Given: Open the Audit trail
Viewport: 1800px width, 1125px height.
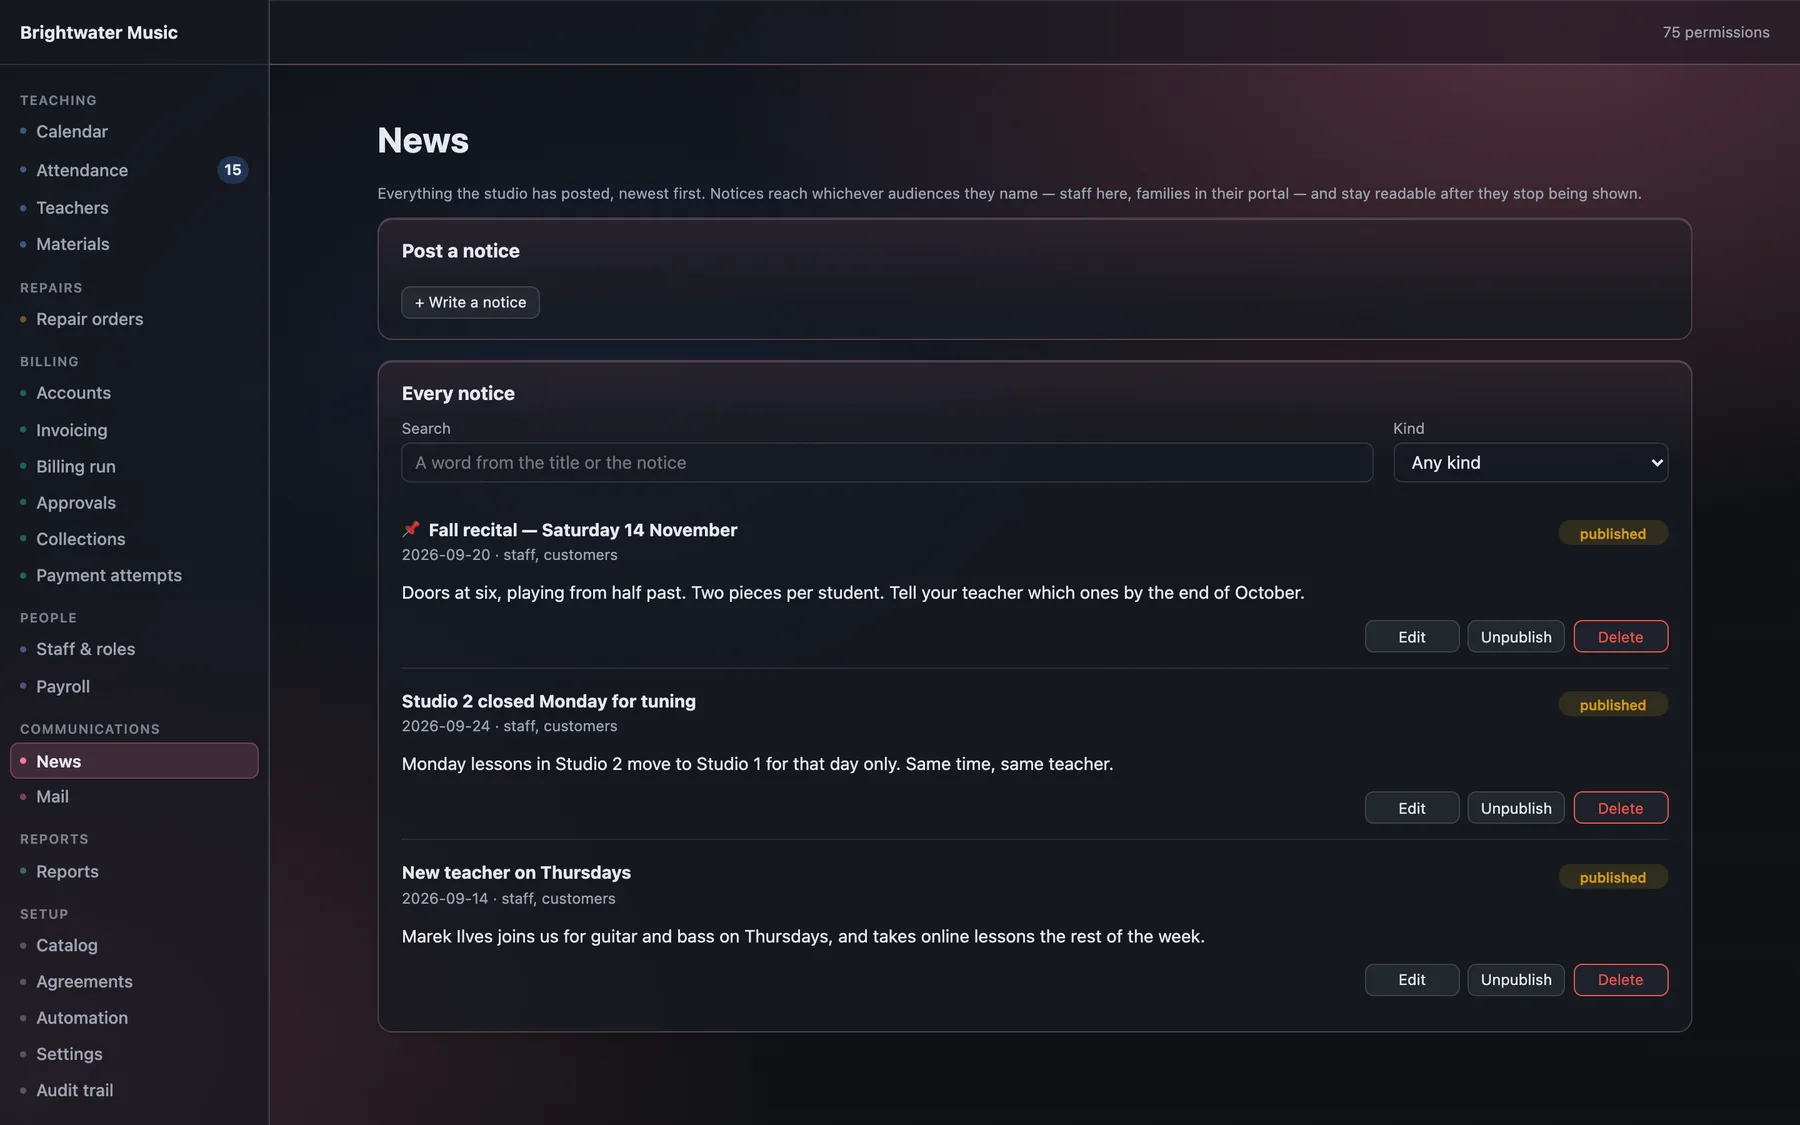Looking at the screenshot, I should [134, 1090].
